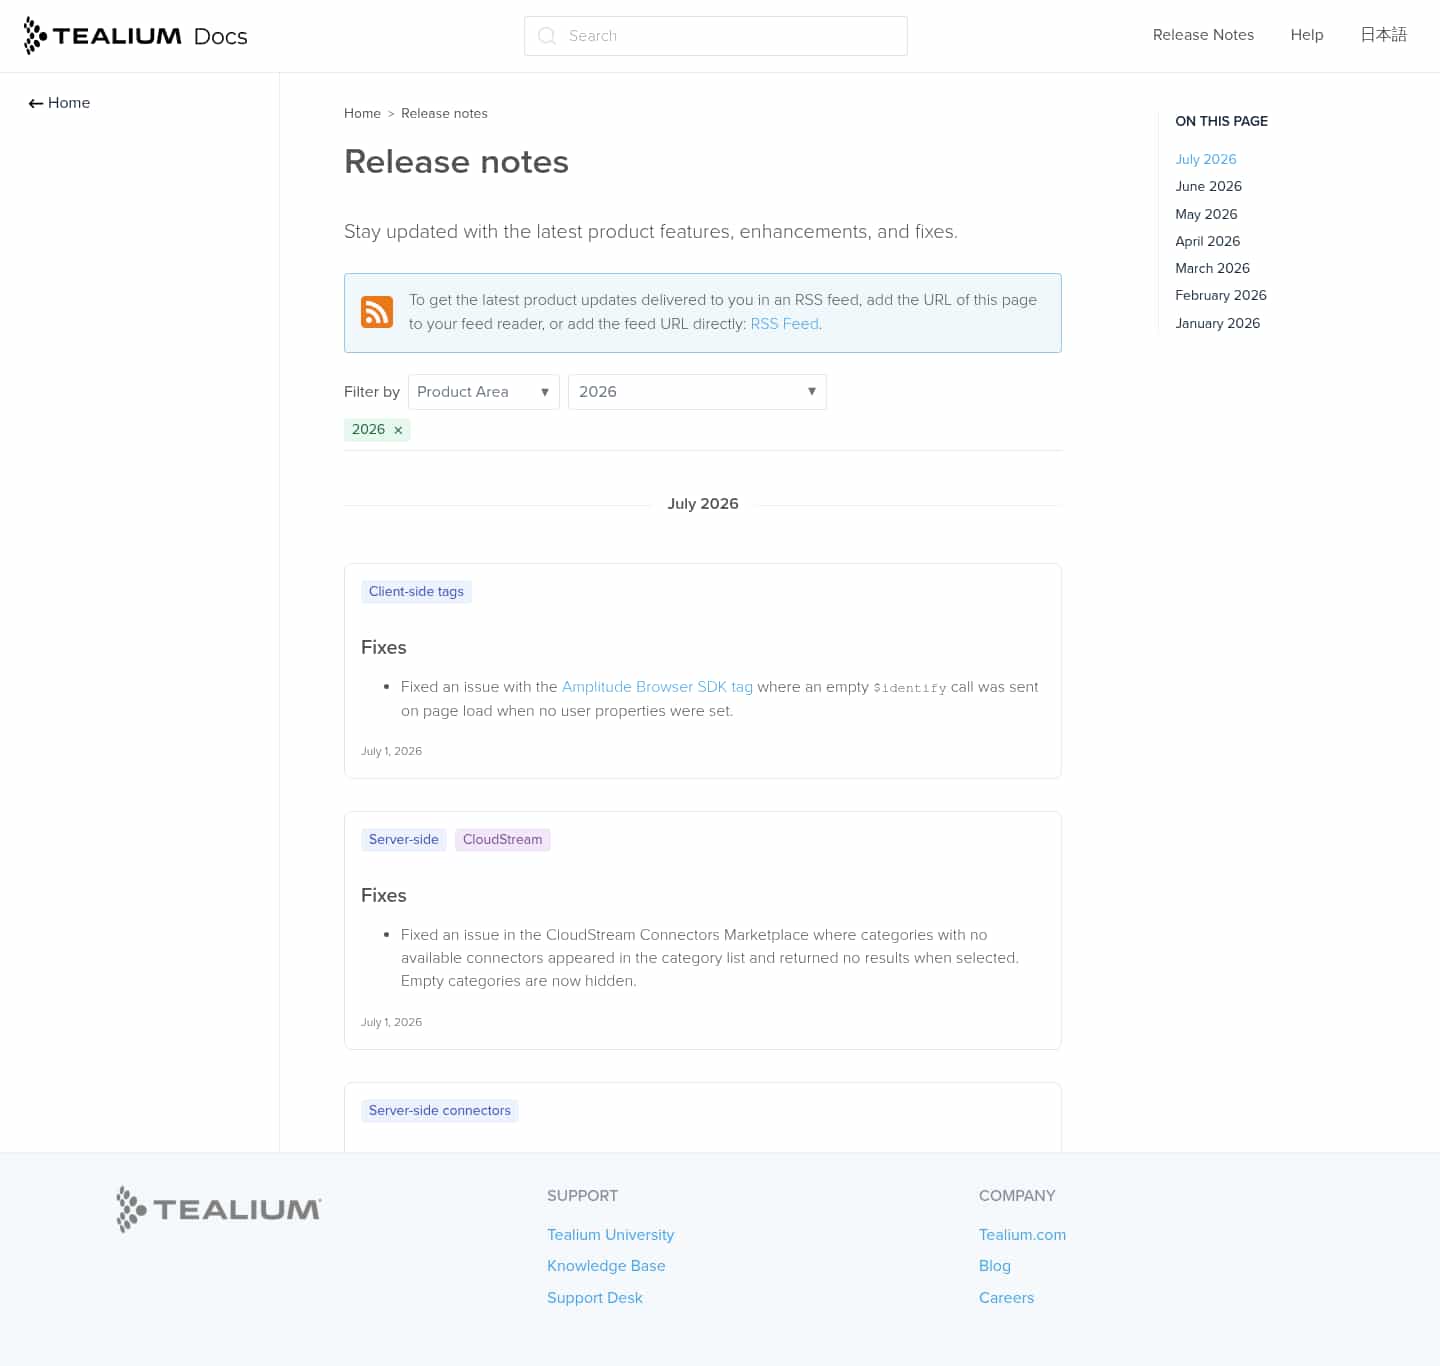This screenshot has height=1366, width=1440.
Task: Switch language to 日本語
Action: click(1383, 35)
